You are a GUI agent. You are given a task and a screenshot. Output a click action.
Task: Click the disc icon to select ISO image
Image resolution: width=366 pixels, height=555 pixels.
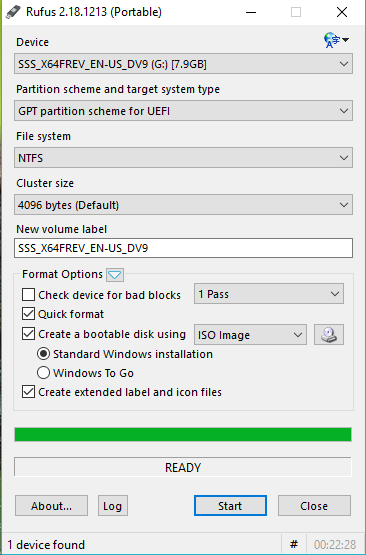pos(329,335)
